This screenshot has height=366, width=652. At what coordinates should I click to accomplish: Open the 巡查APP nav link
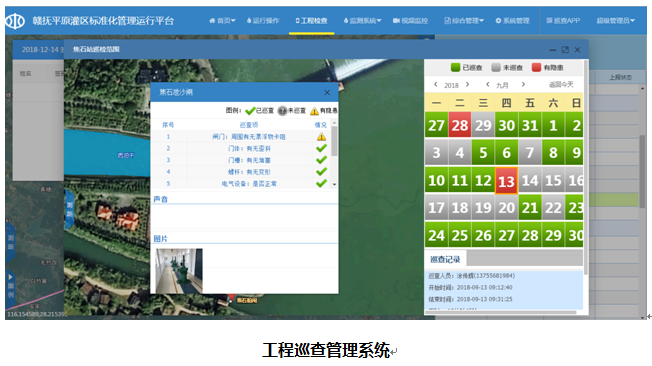tap(563, 20)
